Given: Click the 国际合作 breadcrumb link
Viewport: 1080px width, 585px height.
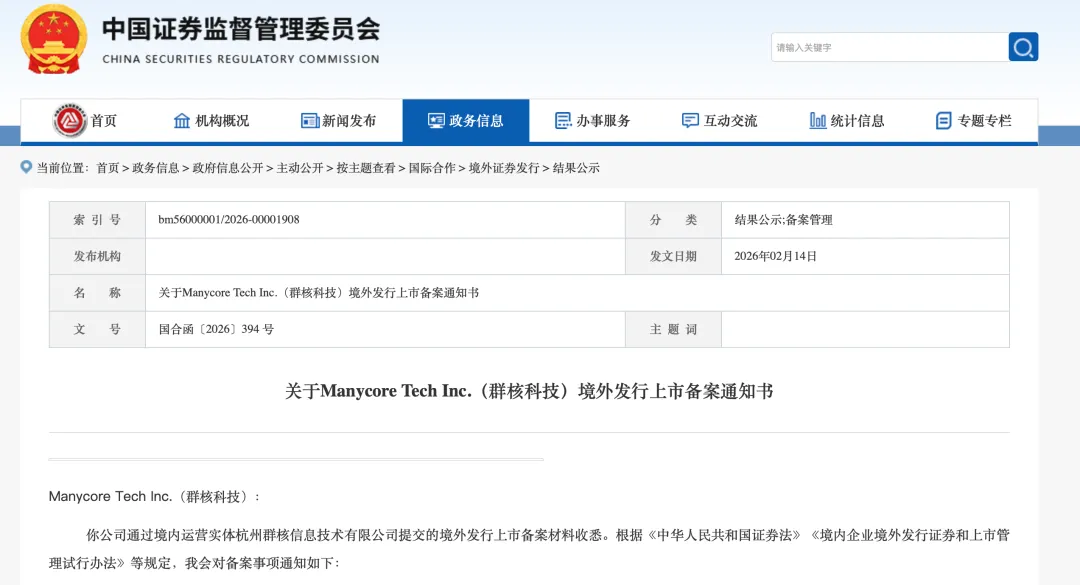Looking at the screenshot, I should pyautogui.click(x=432, y=168).
